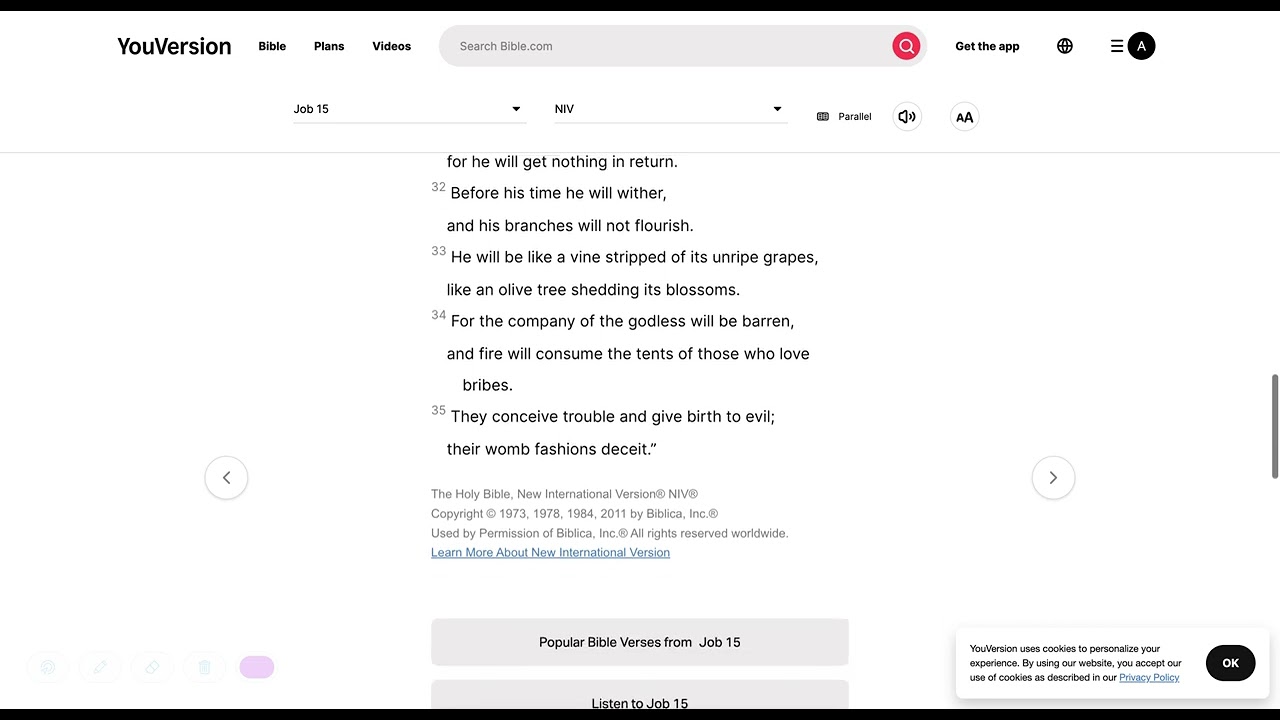Pick the purple annotation color swatch
Screen dimensions: 1280x720
point(257,667)
